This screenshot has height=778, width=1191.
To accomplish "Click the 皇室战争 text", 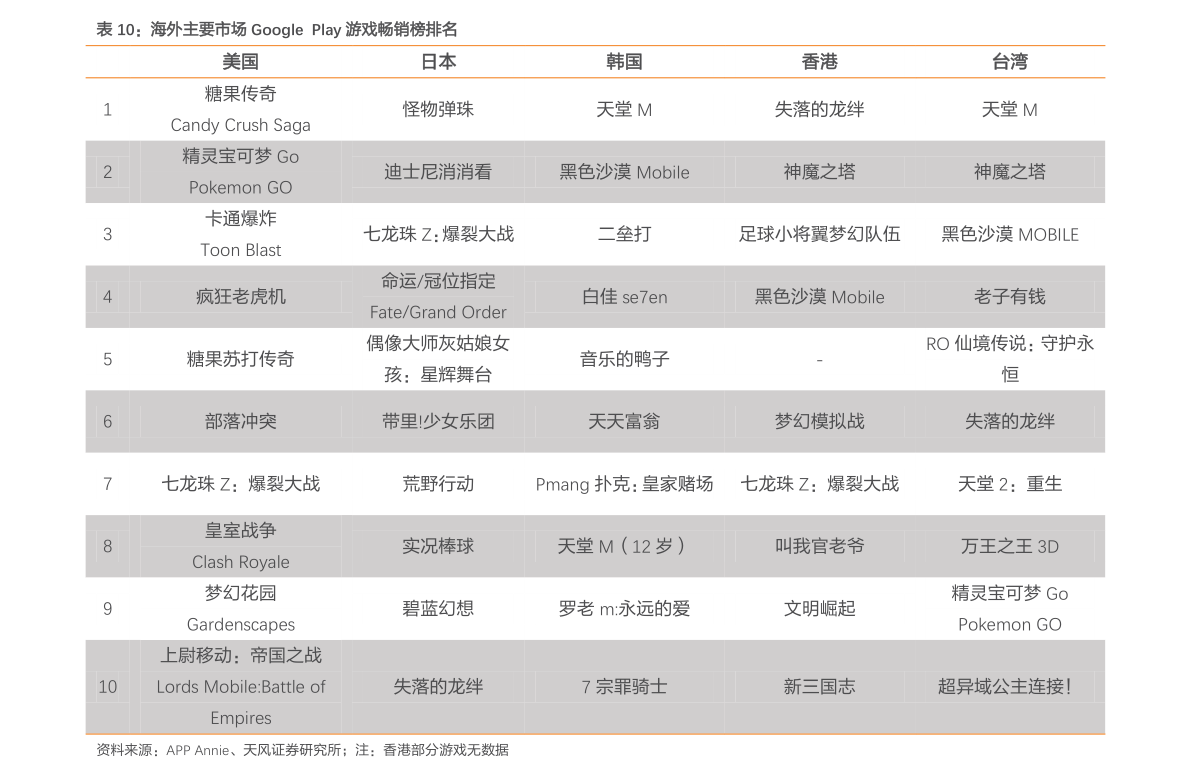I will [x=240, y=530].
